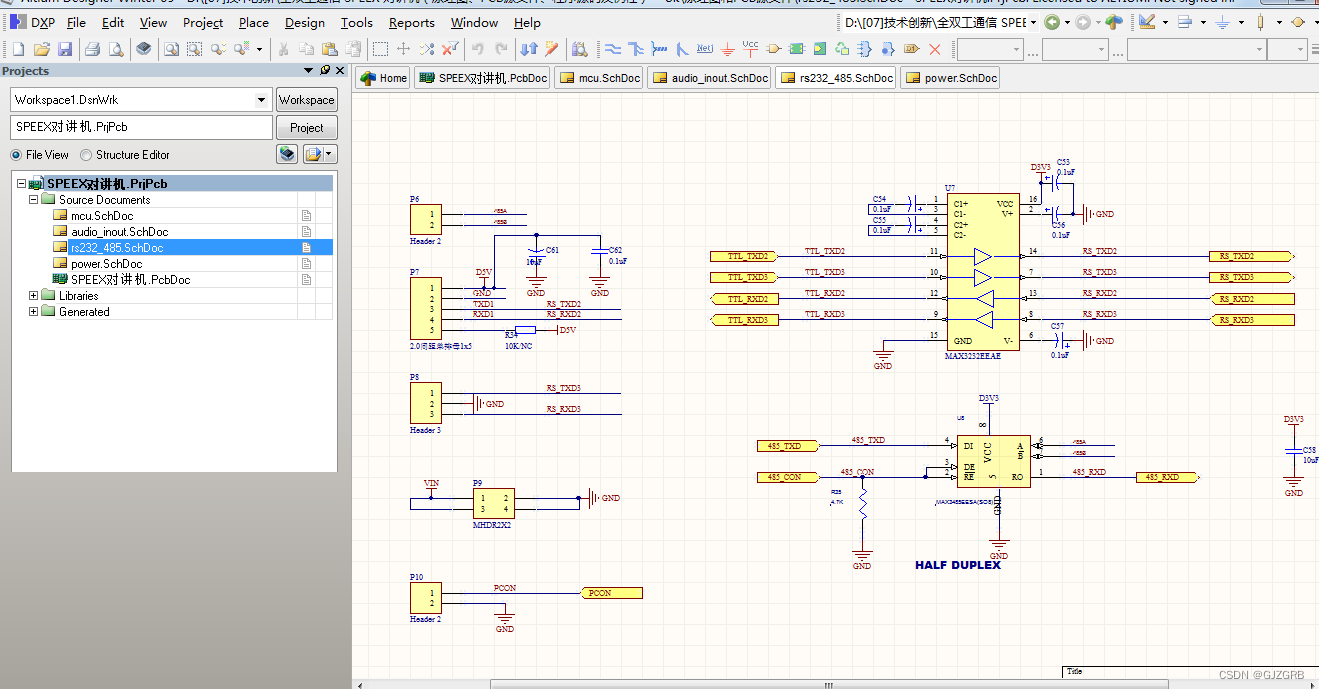Click the Save document toolbar icon
This screenshot has height=689, width=1319.
click(x=65, y=49)
